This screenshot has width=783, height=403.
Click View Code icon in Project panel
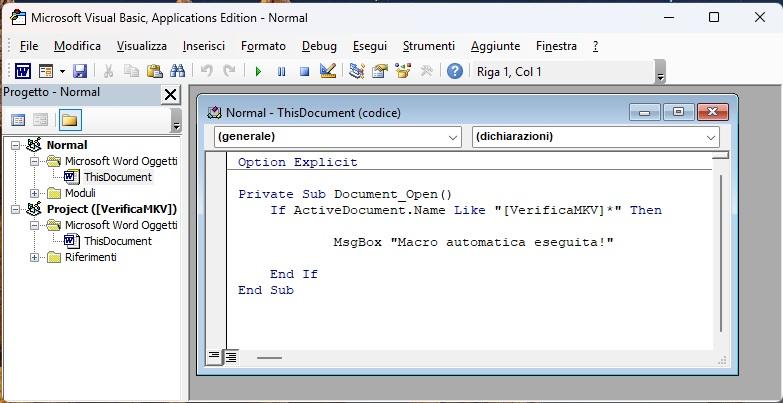18,120
